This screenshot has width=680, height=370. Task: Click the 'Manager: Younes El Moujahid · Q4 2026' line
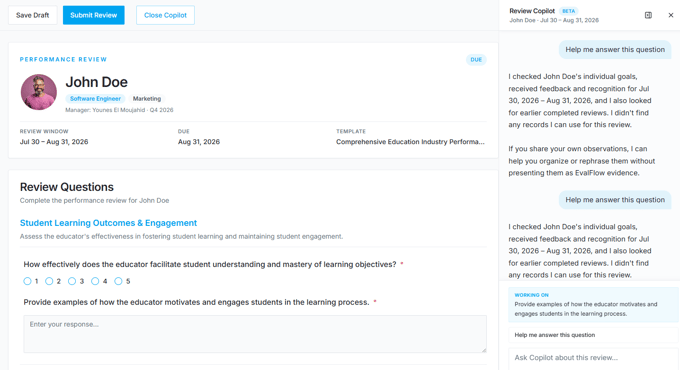click(x=119, y=110)
